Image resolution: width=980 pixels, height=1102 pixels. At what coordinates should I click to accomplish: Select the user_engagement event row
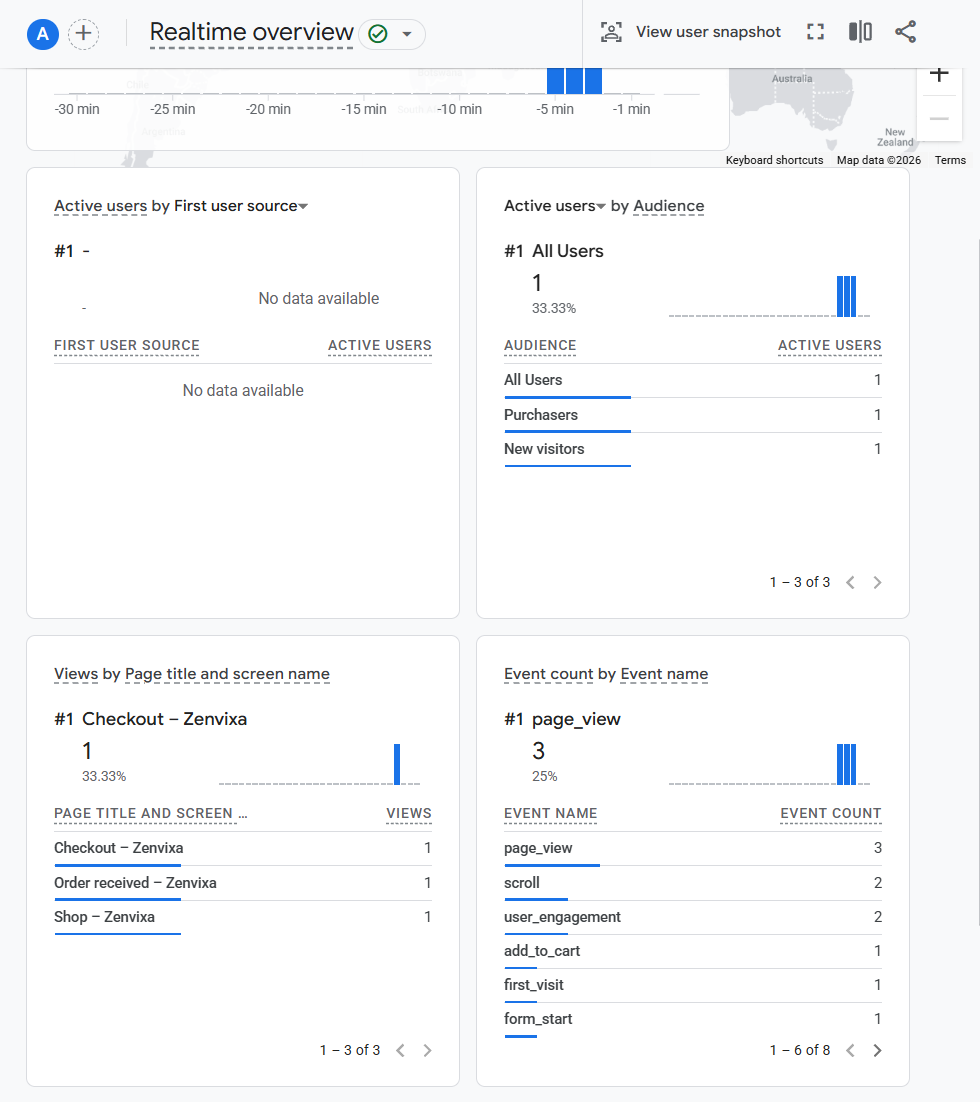coord(692,917)
